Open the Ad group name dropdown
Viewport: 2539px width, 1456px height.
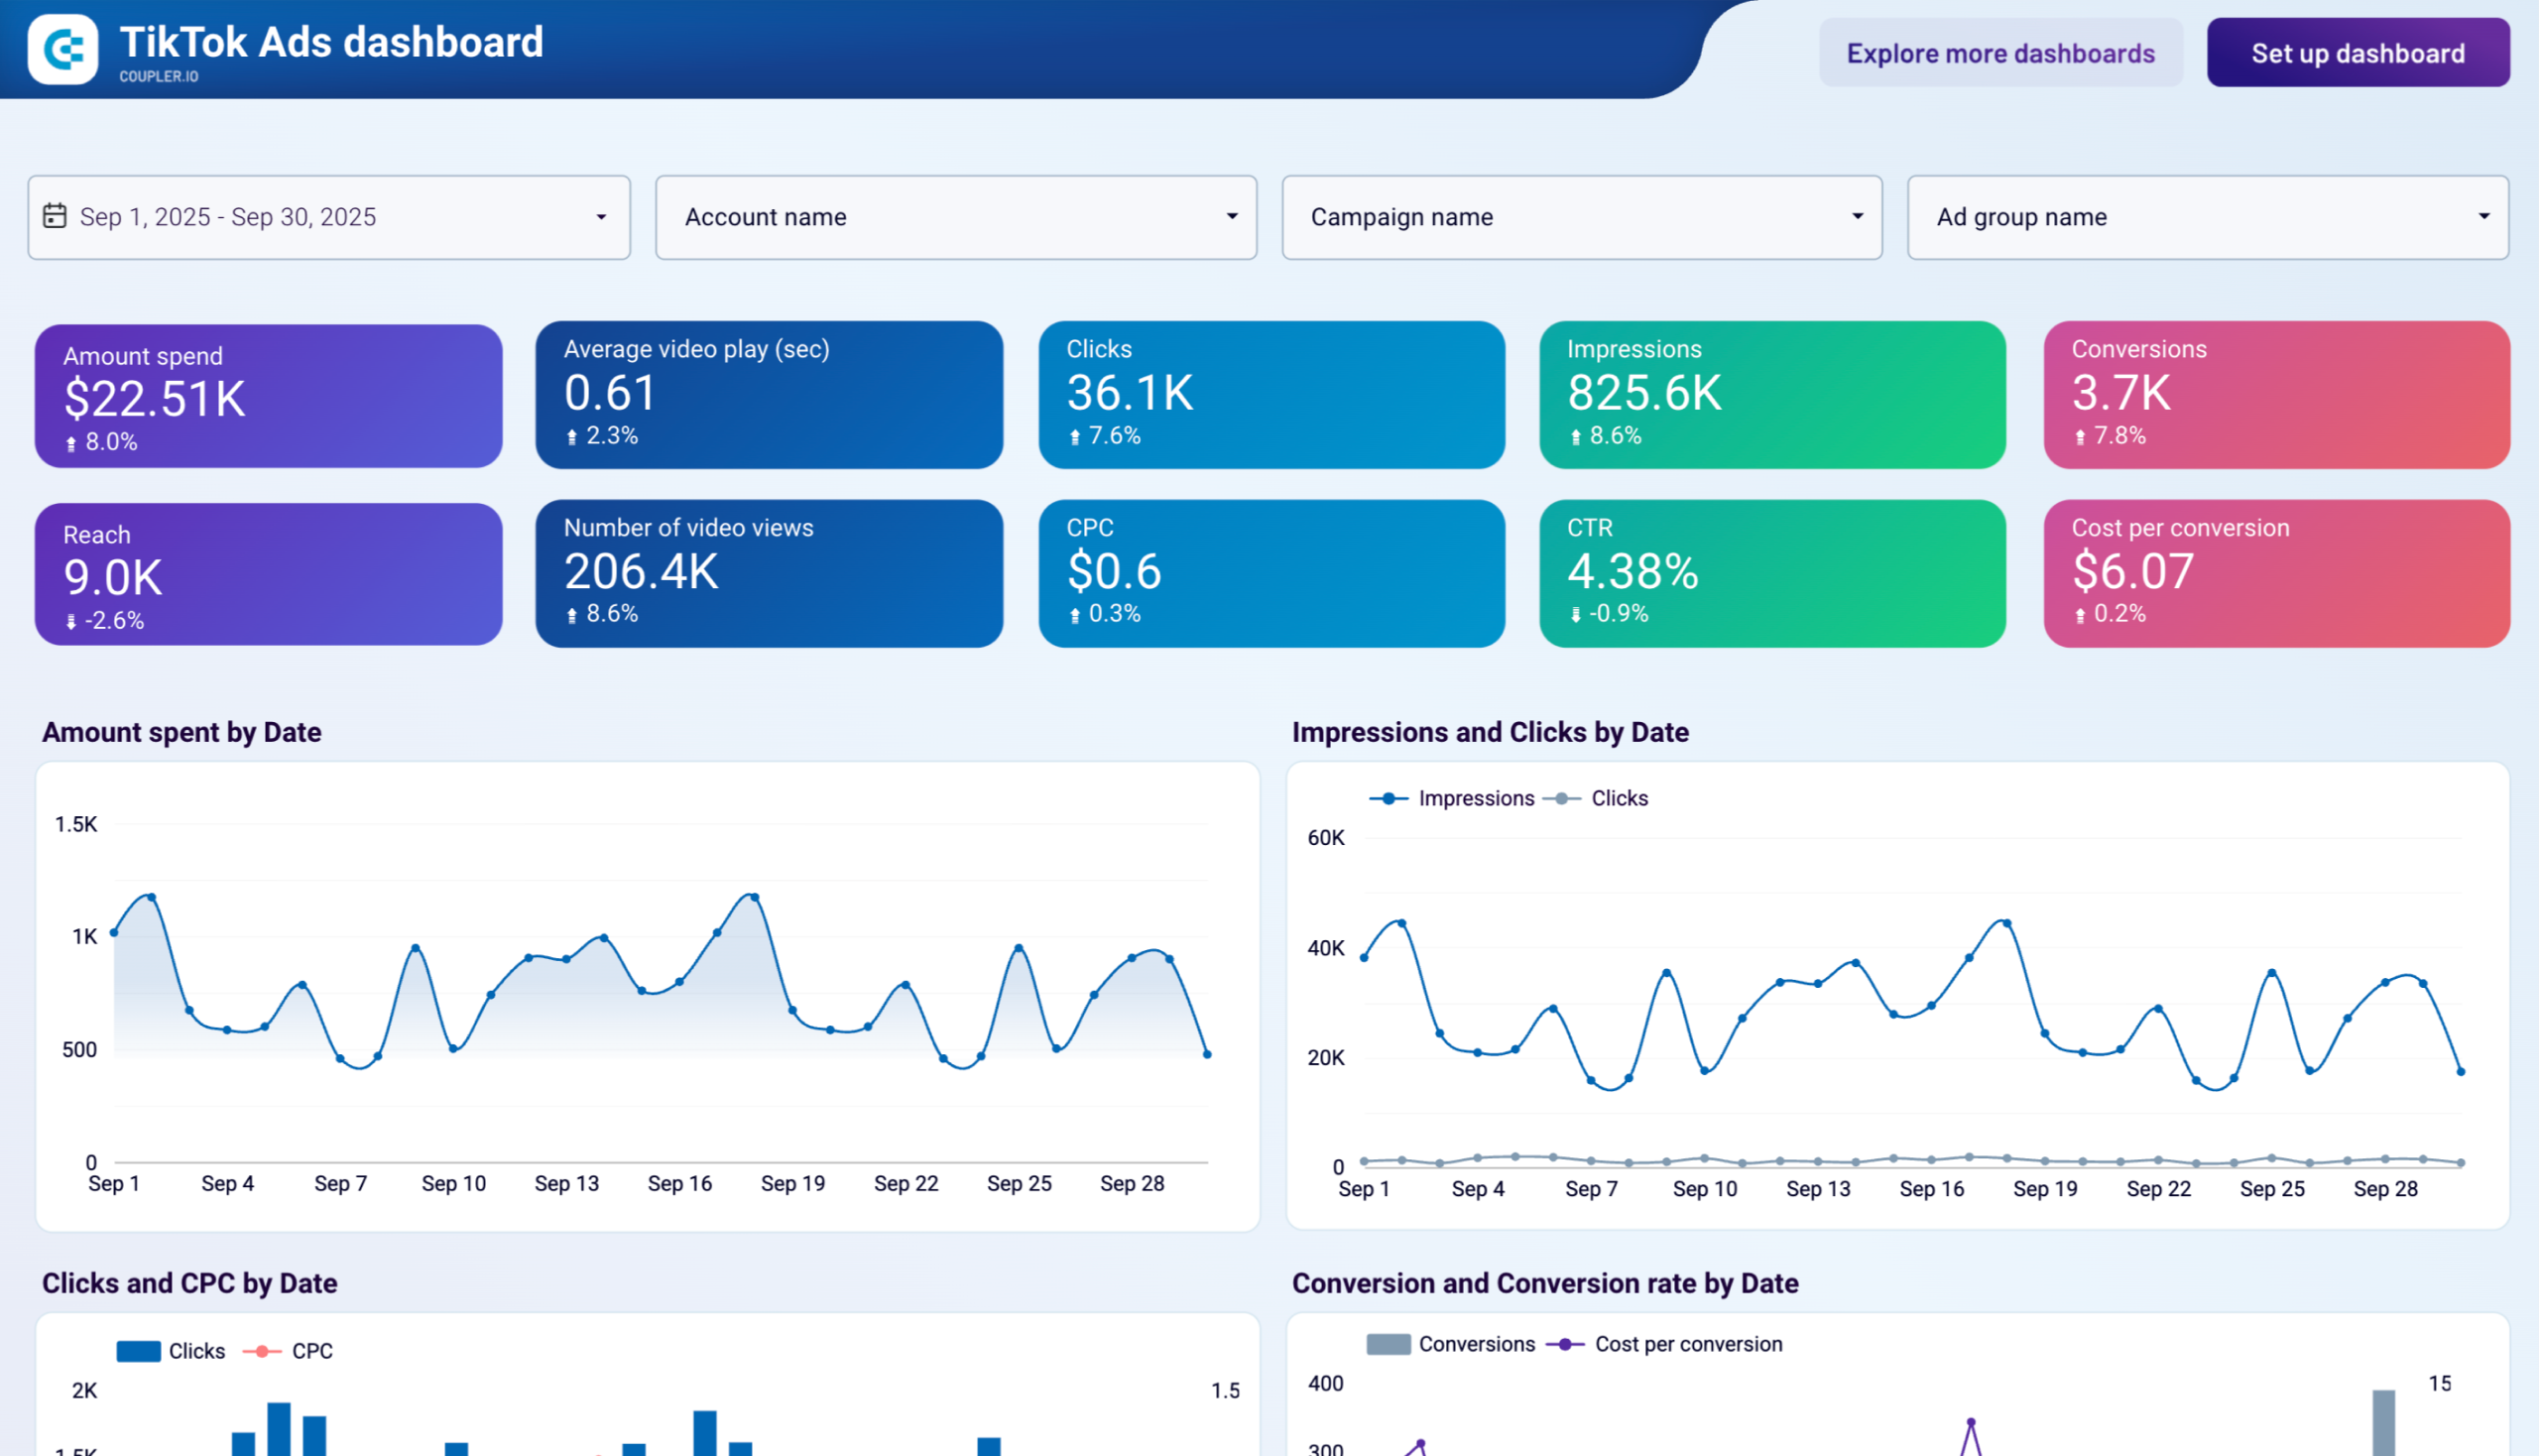pos(2206,217)
